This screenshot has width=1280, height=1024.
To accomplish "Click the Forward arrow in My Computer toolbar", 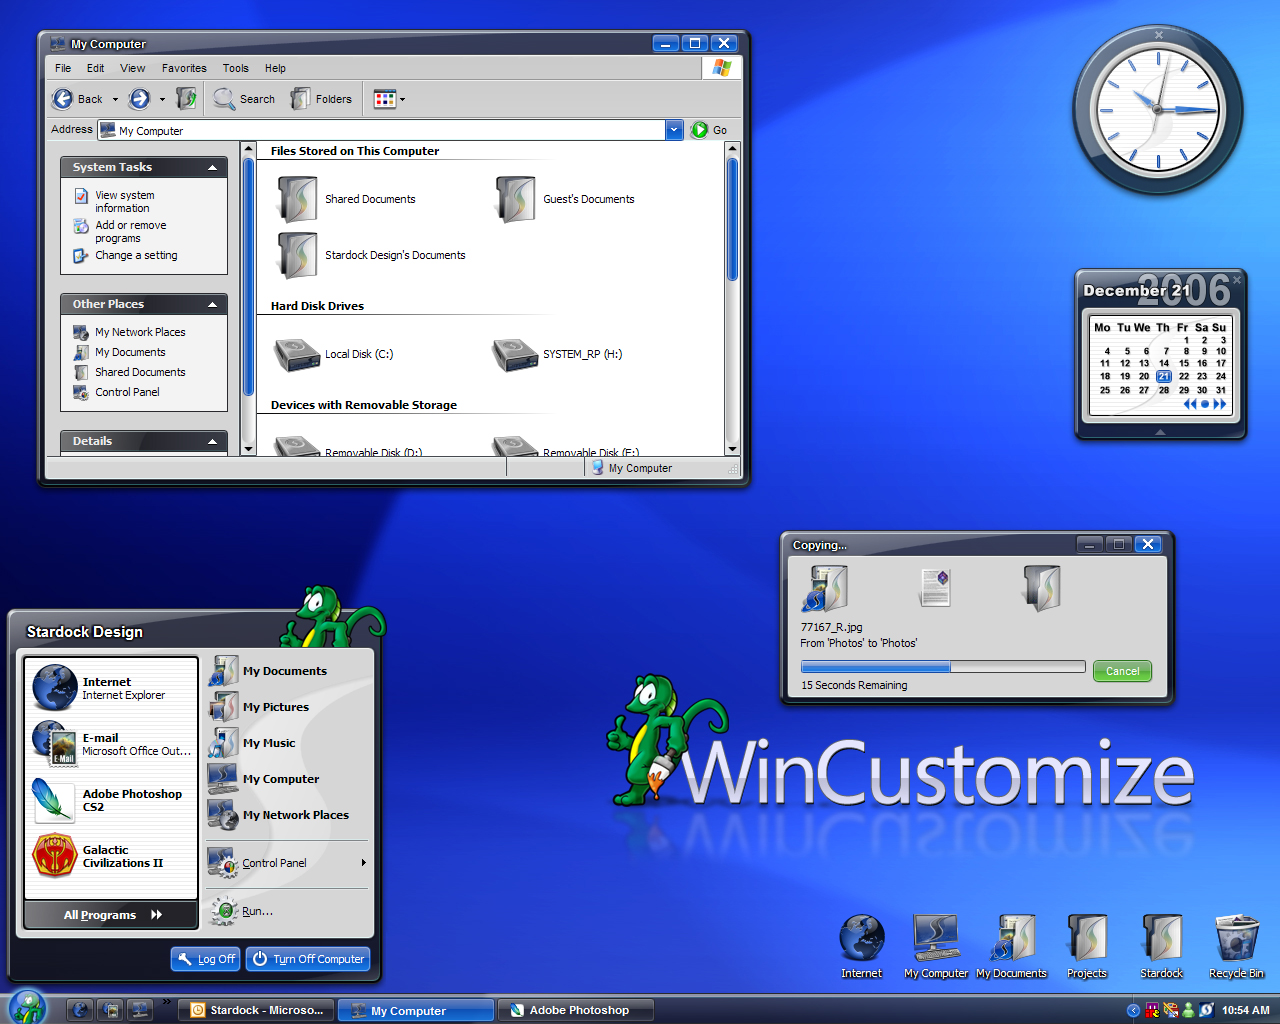I will click(x=140, y=99).
